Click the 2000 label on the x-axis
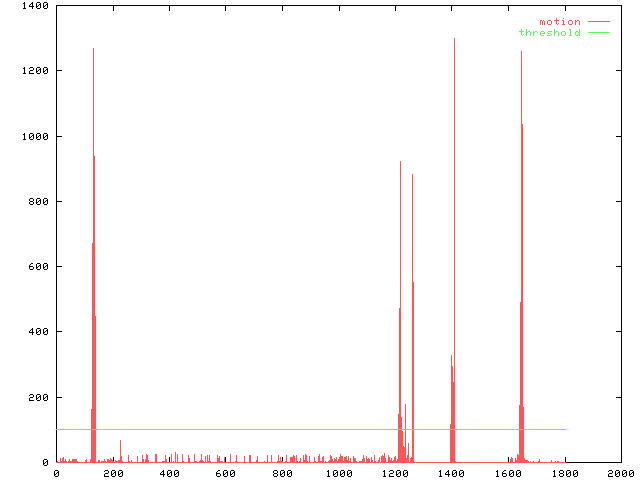Image resolution: width=640 pixels, height=480 pixels. pyautogui.click(x=621, y=474)
